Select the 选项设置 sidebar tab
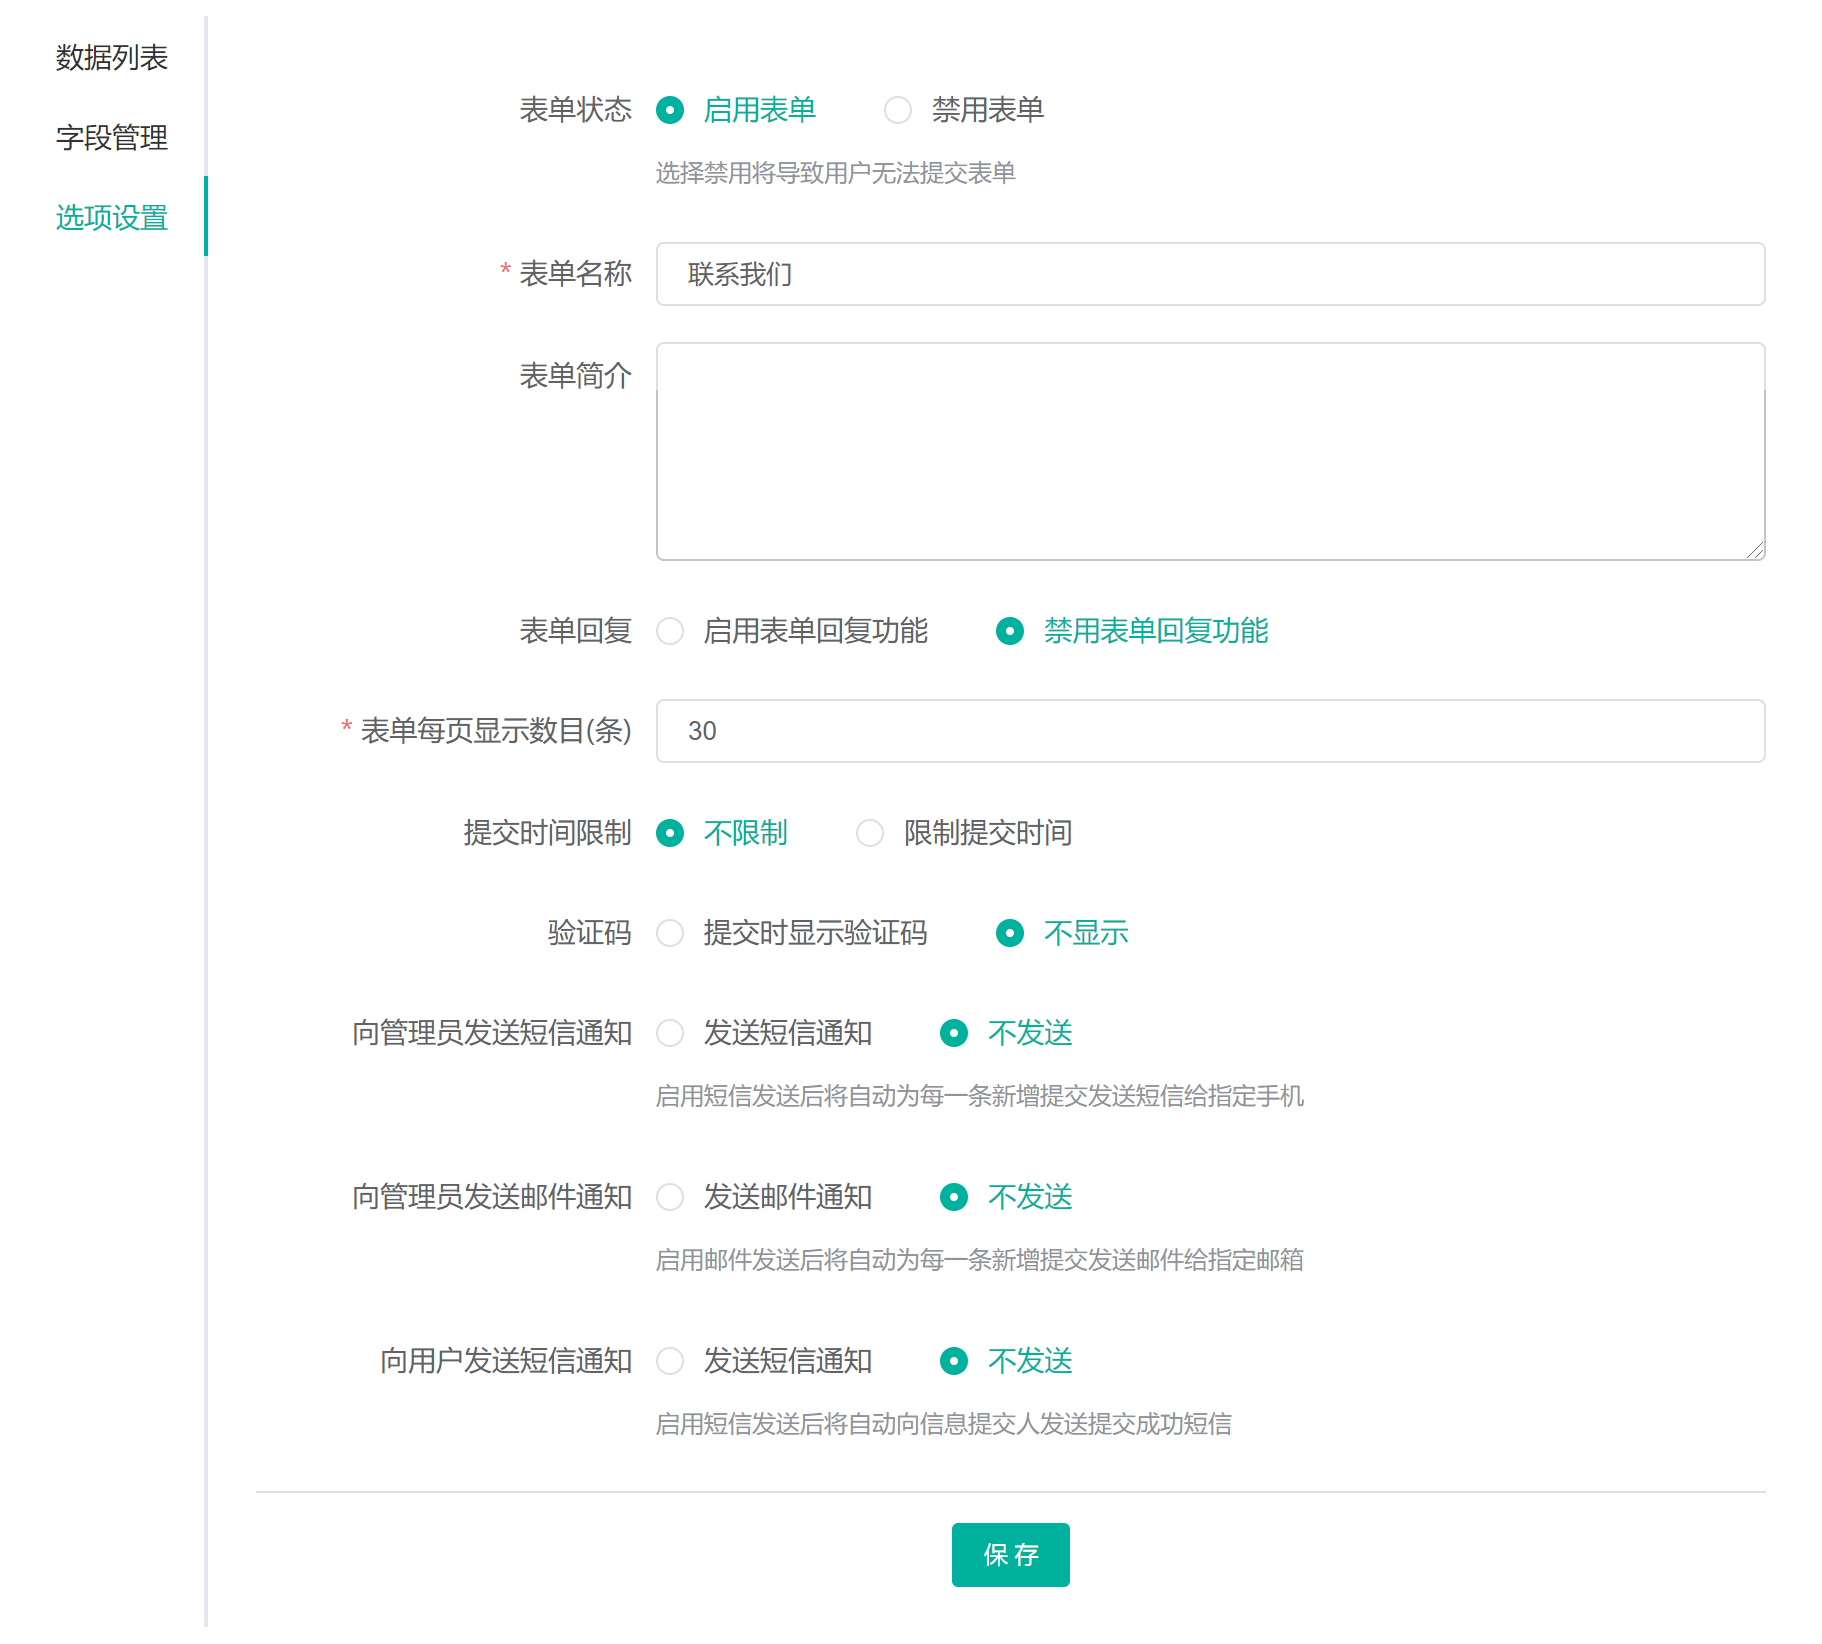Image resolution: width=1822 pixels, height=1644 pixels. 111,218
